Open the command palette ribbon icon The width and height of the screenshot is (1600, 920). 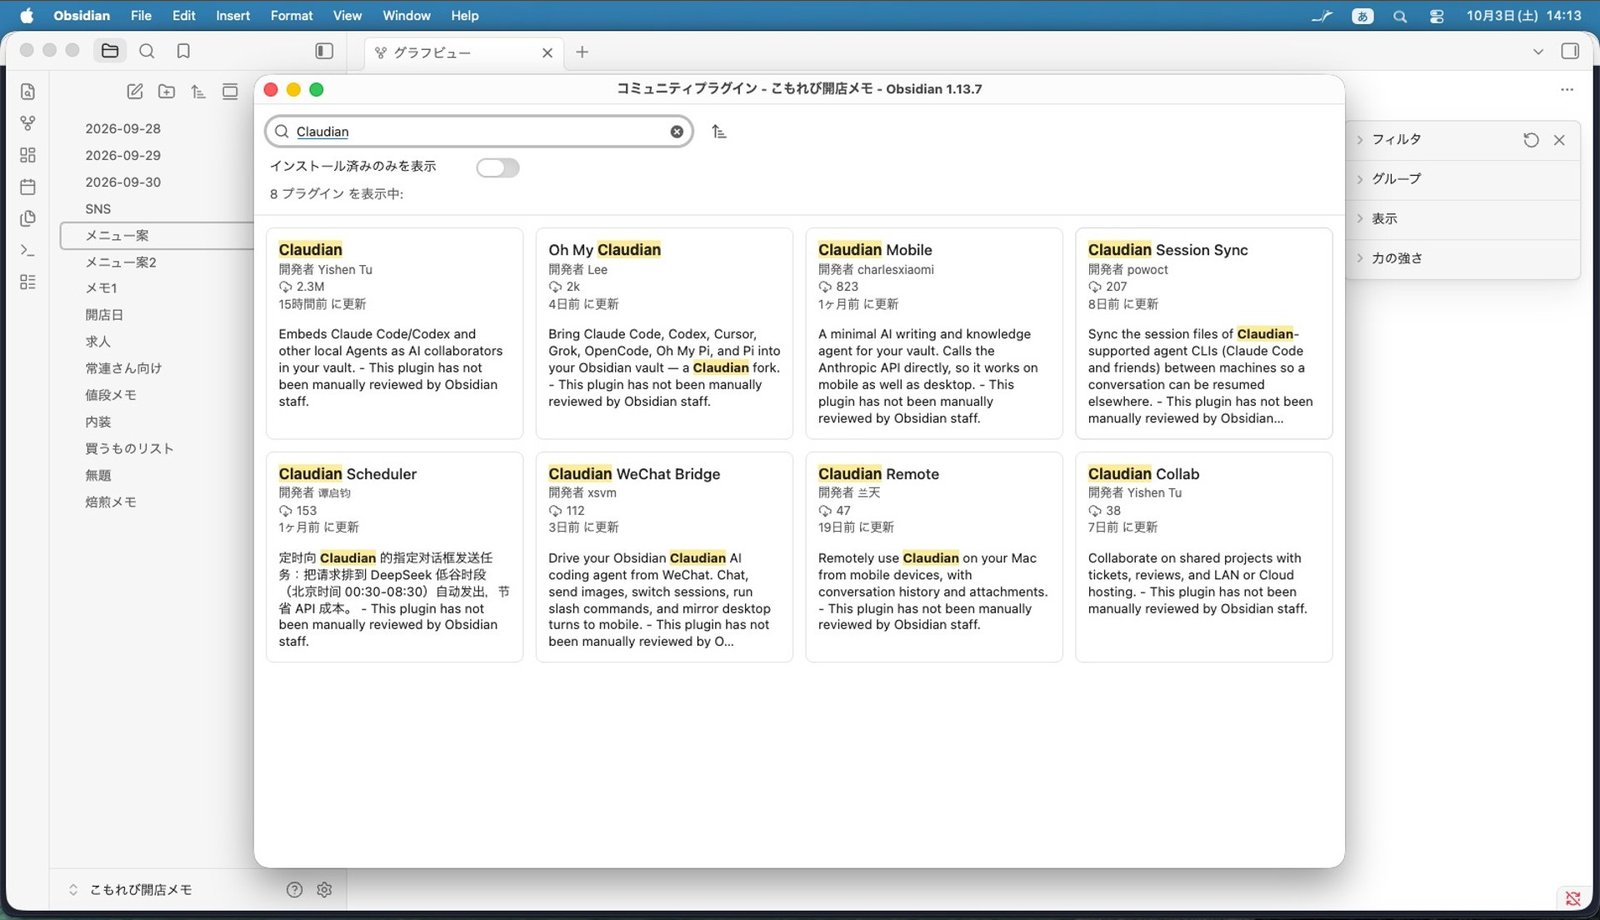[28, 250]
